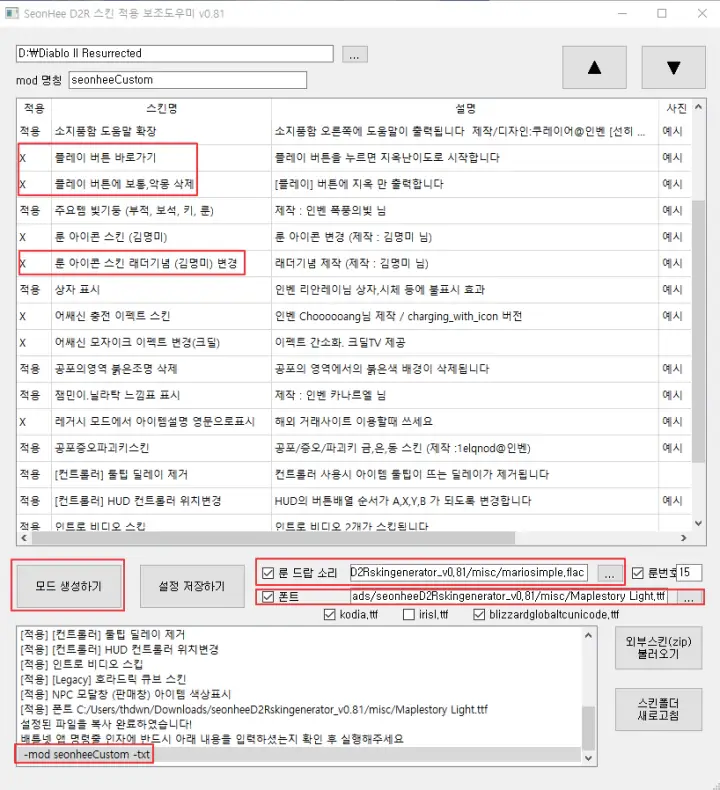The image size is (720, 790).
Task: Select the 플레이 버튼 바로가기 row
Action: point(354,158)
